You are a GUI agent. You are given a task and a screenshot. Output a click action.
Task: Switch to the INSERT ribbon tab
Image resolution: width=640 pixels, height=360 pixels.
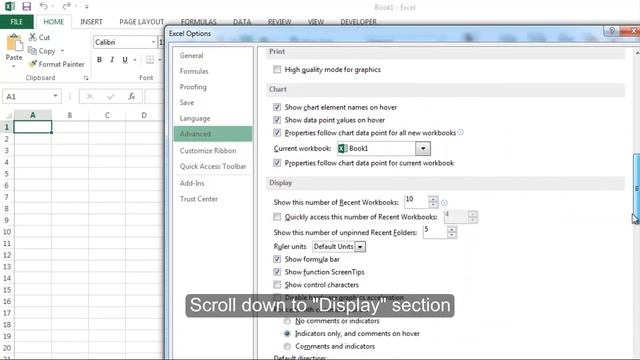91,22
